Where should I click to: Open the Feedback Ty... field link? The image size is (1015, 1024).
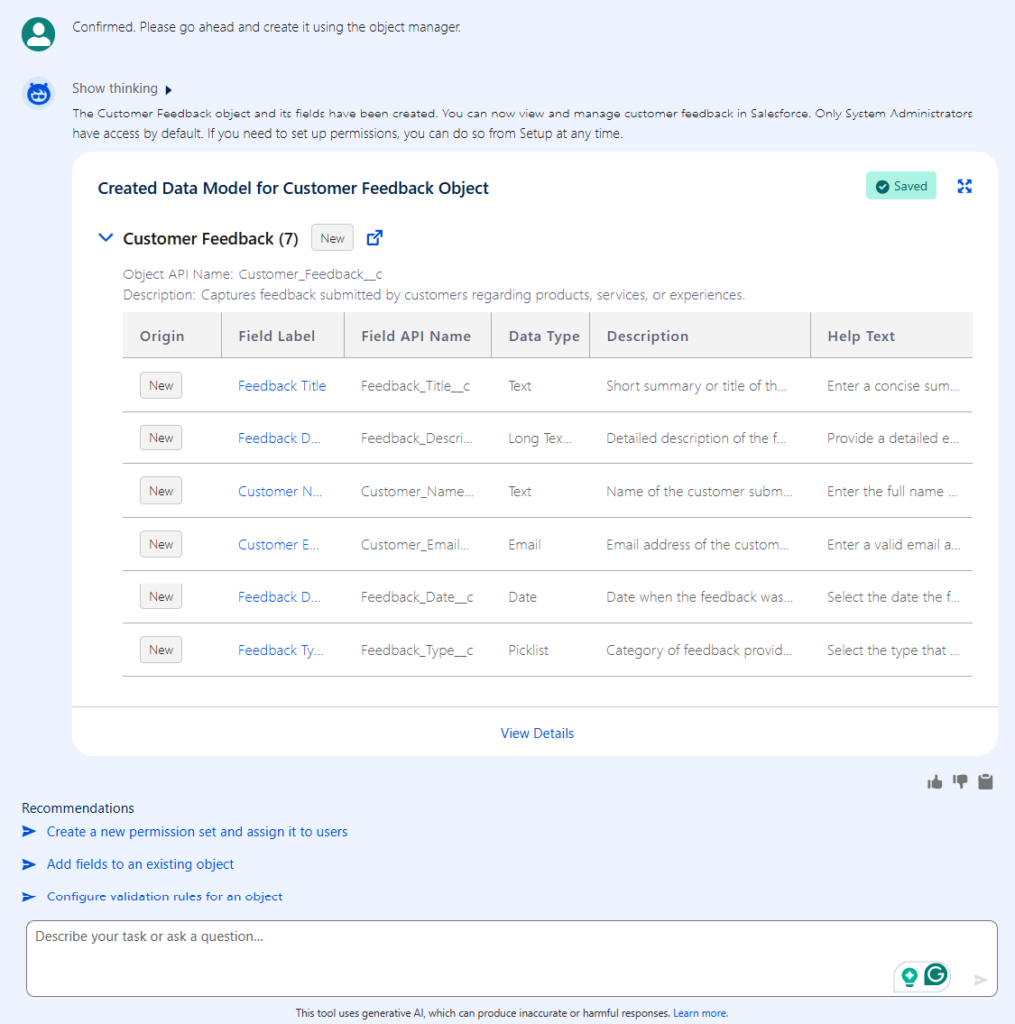pos(280,650)
